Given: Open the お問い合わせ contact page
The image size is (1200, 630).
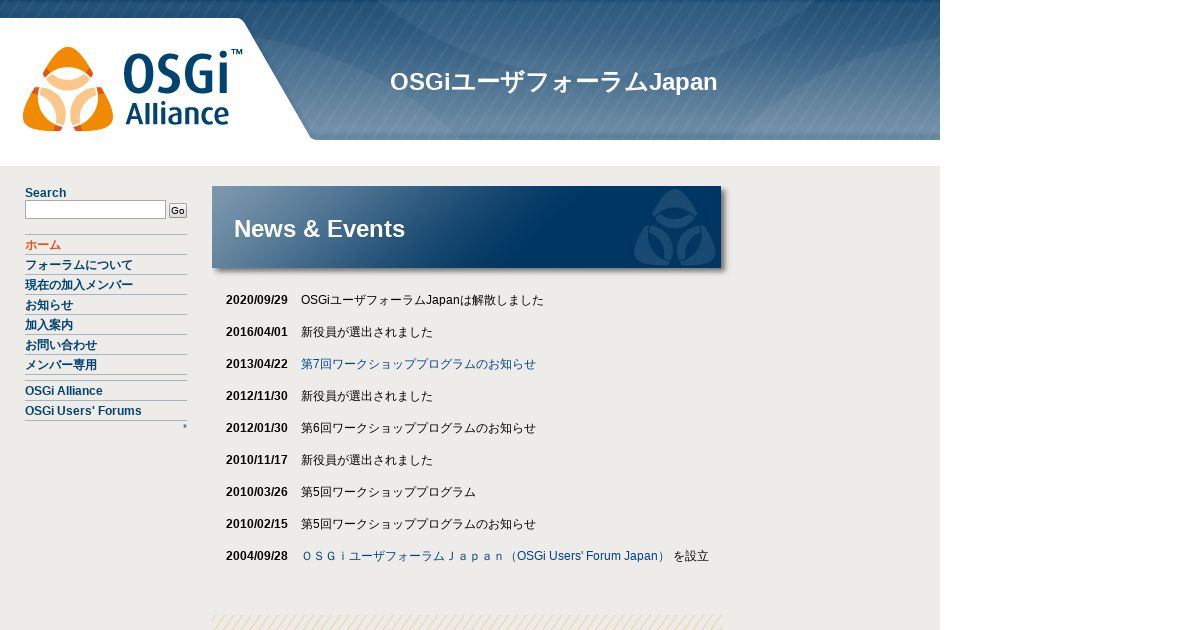Looking at the screenshot, I should 61,345.
